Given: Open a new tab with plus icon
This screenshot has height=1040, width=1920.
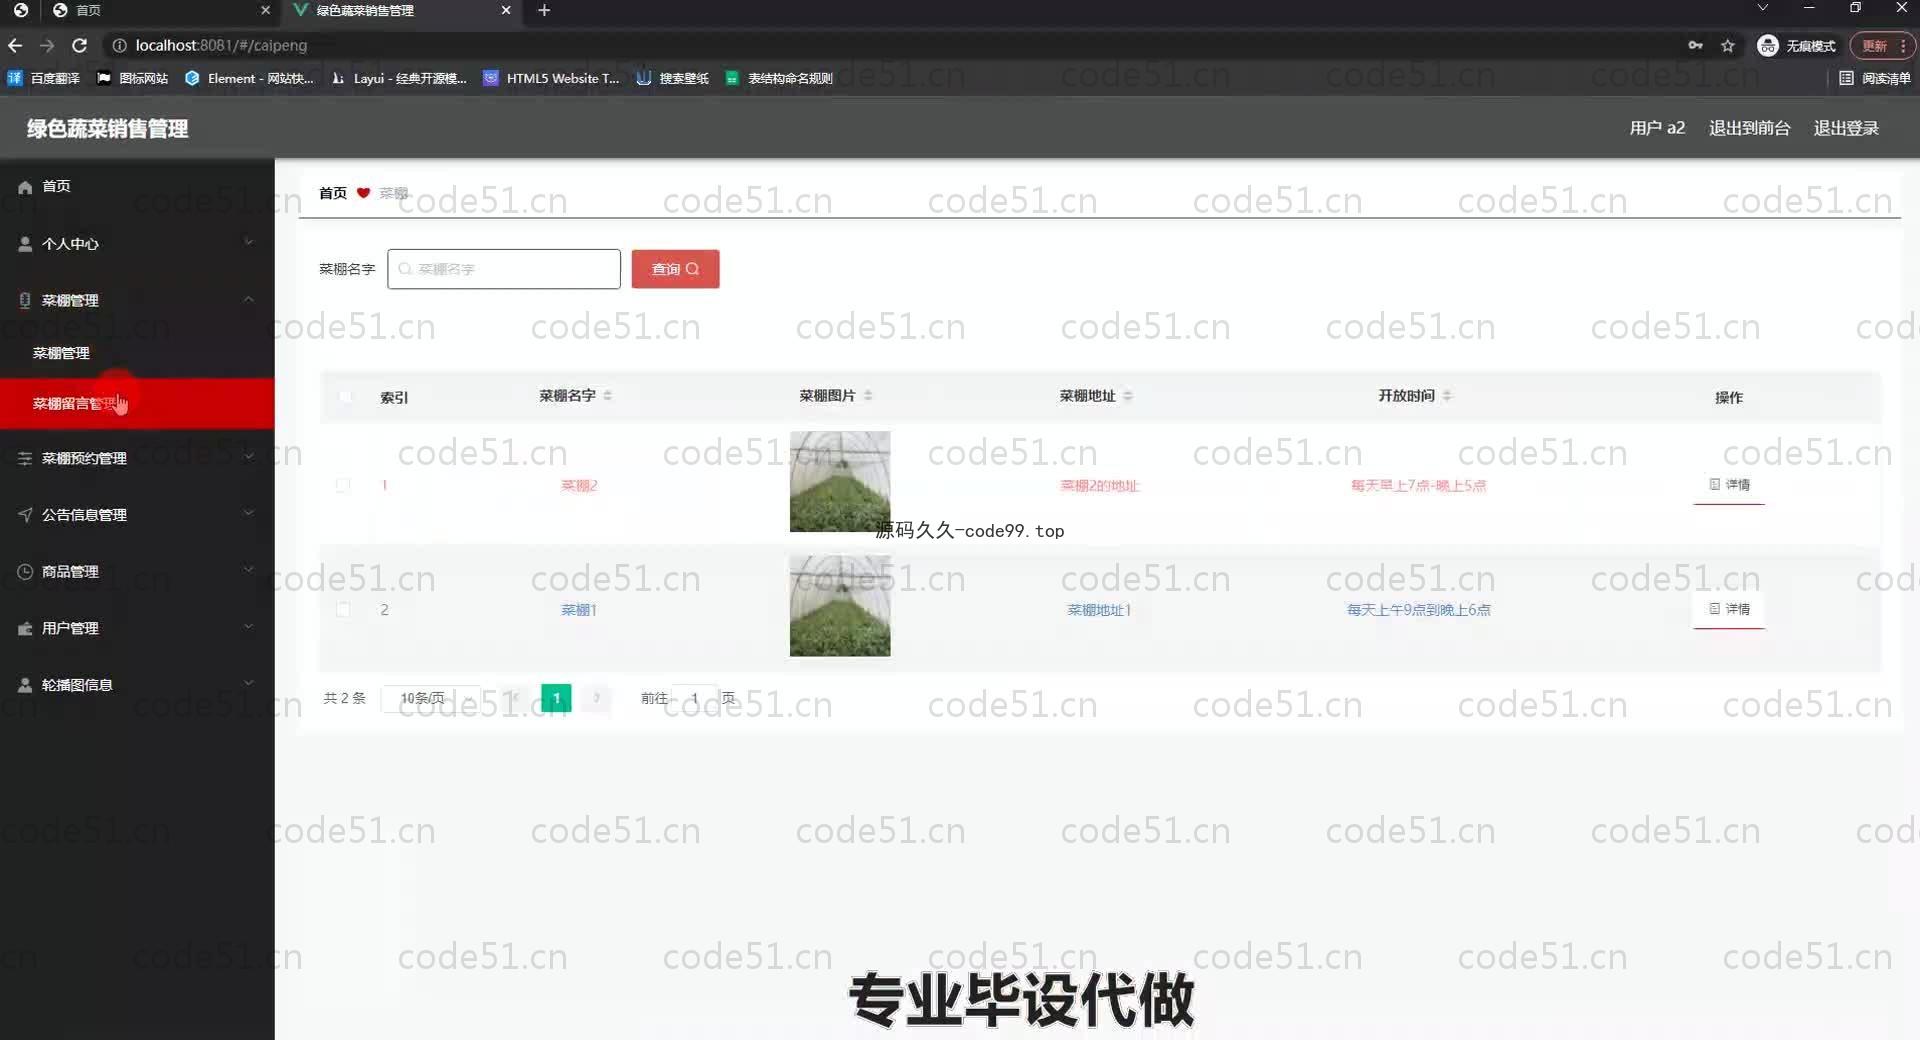Looking at the screenshot, I should pos(544,10).
